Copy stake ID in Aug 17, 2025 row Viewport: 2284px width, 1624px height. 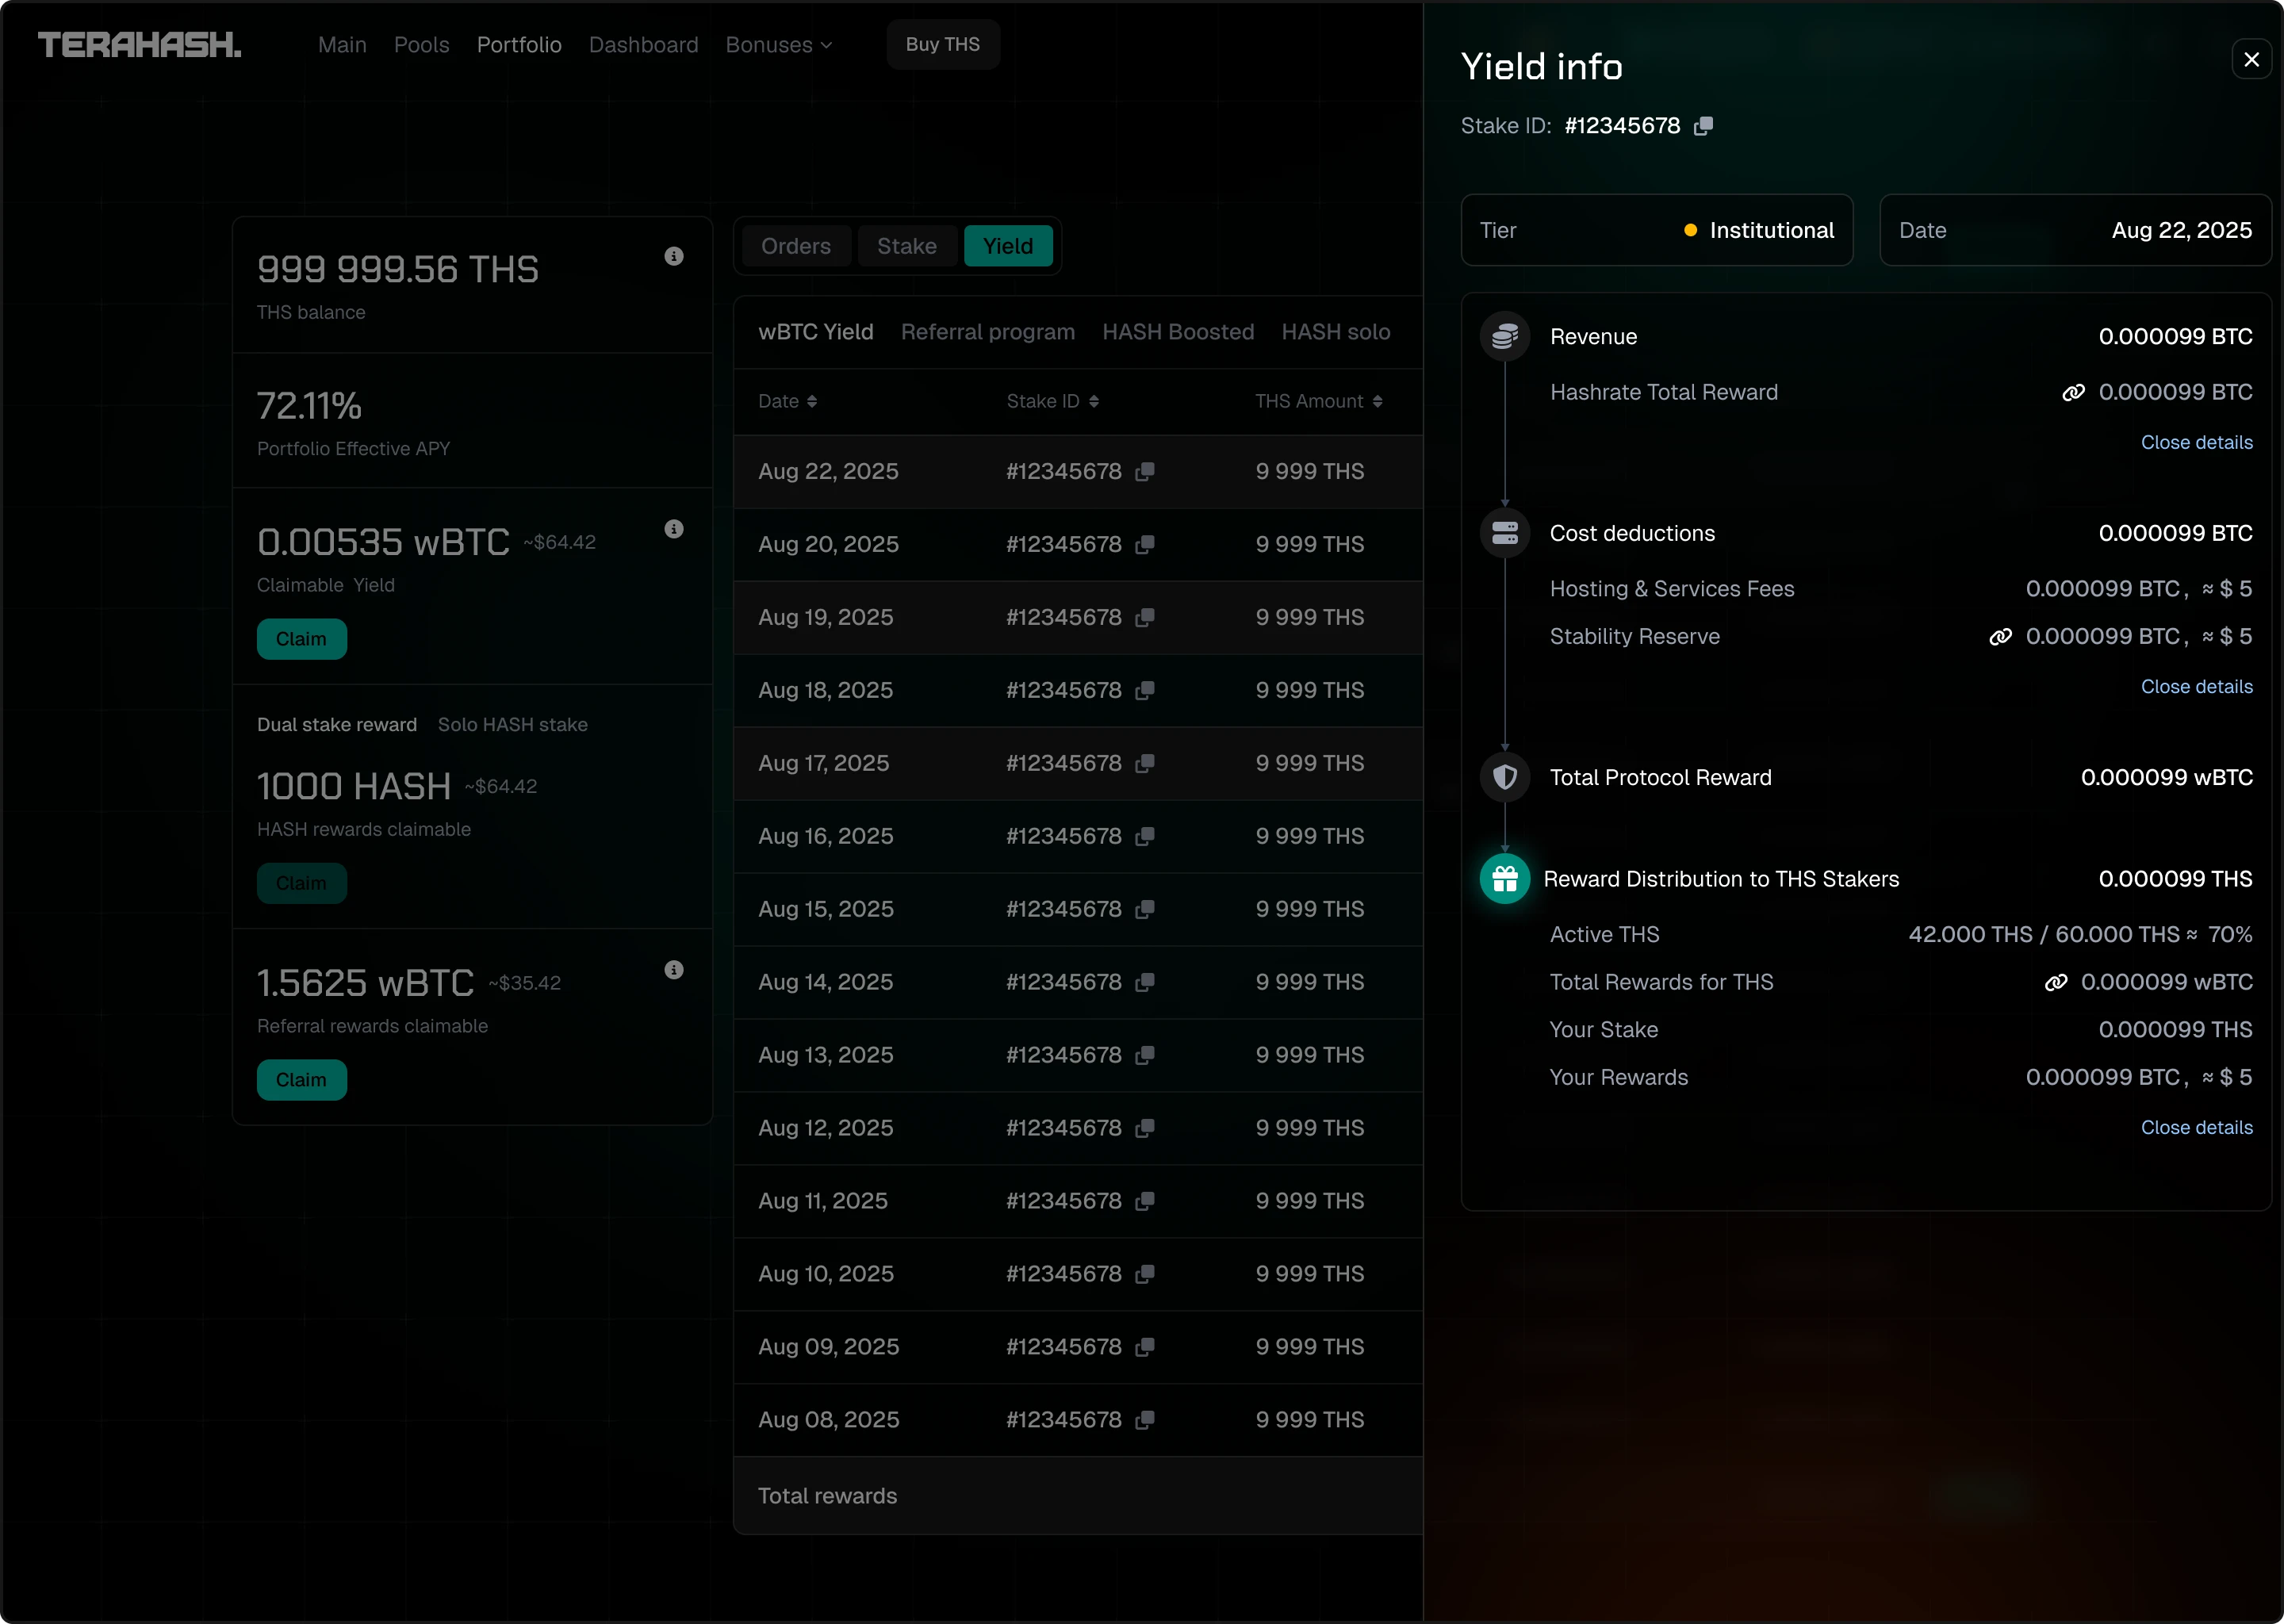(x=1145, y=764)
